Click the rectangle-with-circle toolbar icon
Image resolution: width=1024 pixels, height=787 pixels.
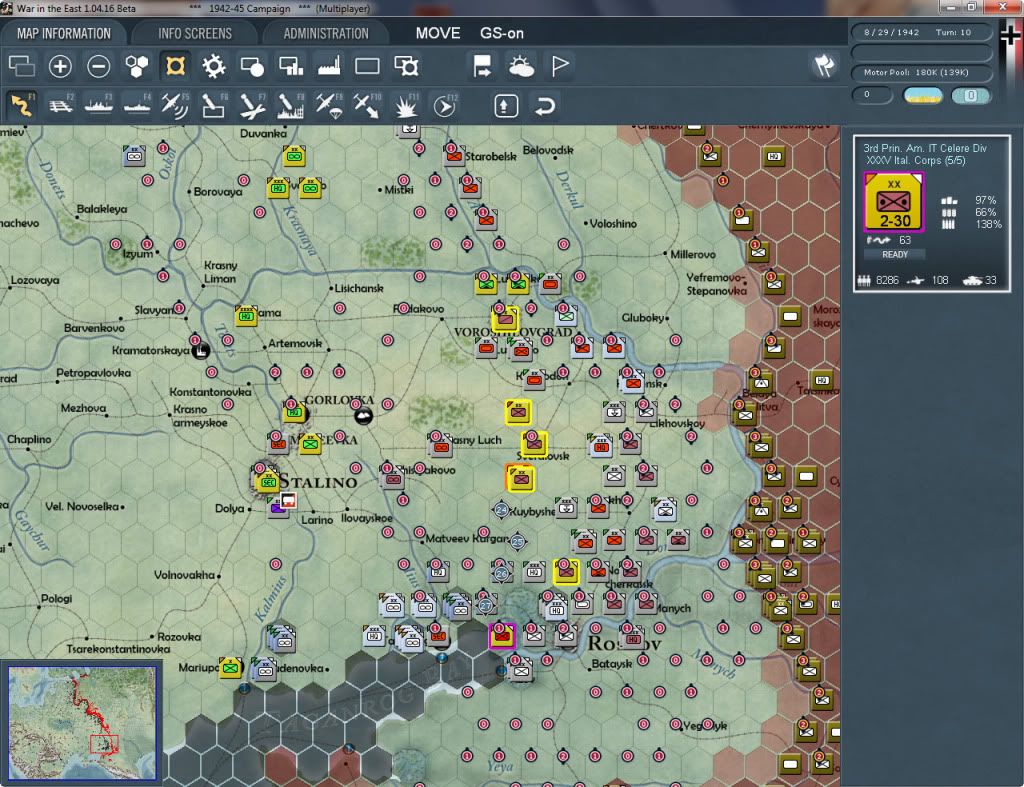(252, 66)
